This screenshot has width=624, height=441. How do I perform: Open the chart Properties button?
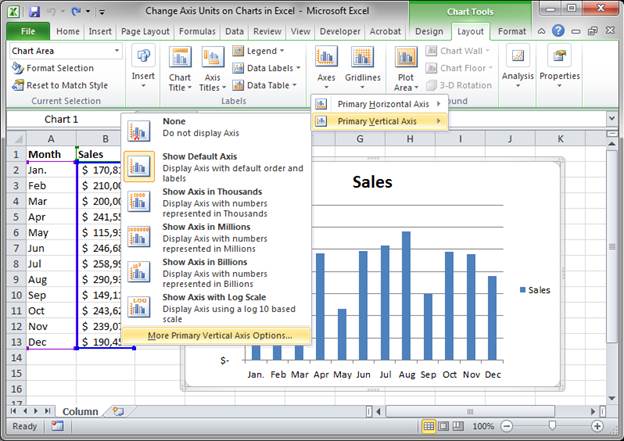coord(560,67)
